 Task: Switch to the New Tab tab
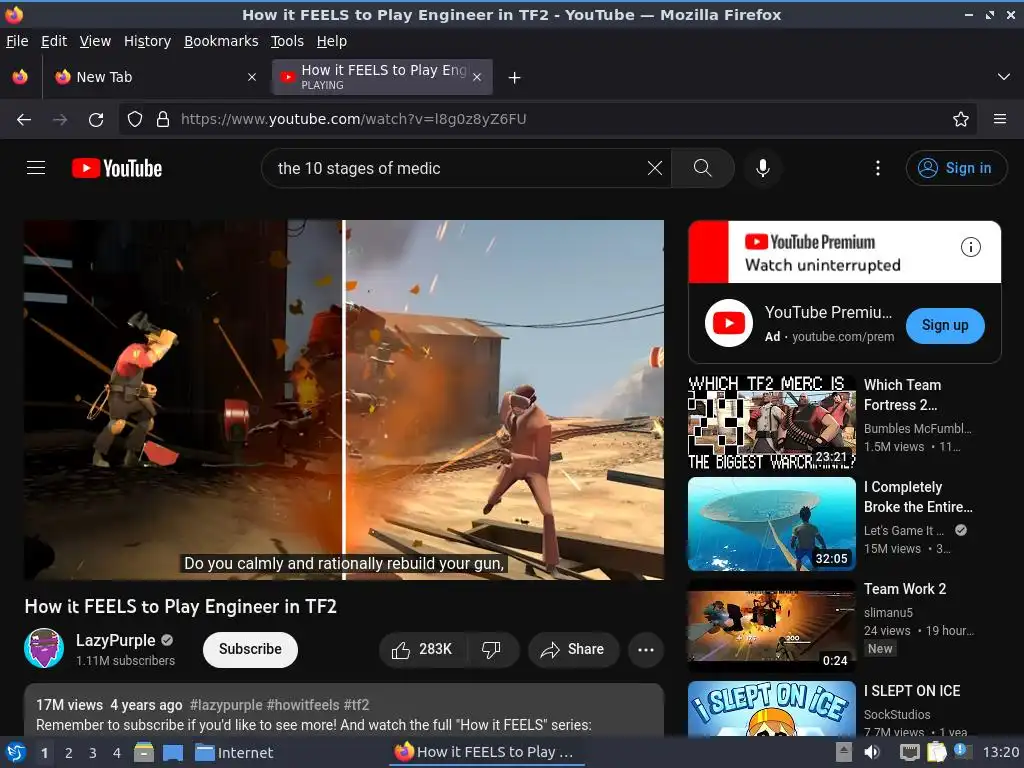(x=155, y=77)
